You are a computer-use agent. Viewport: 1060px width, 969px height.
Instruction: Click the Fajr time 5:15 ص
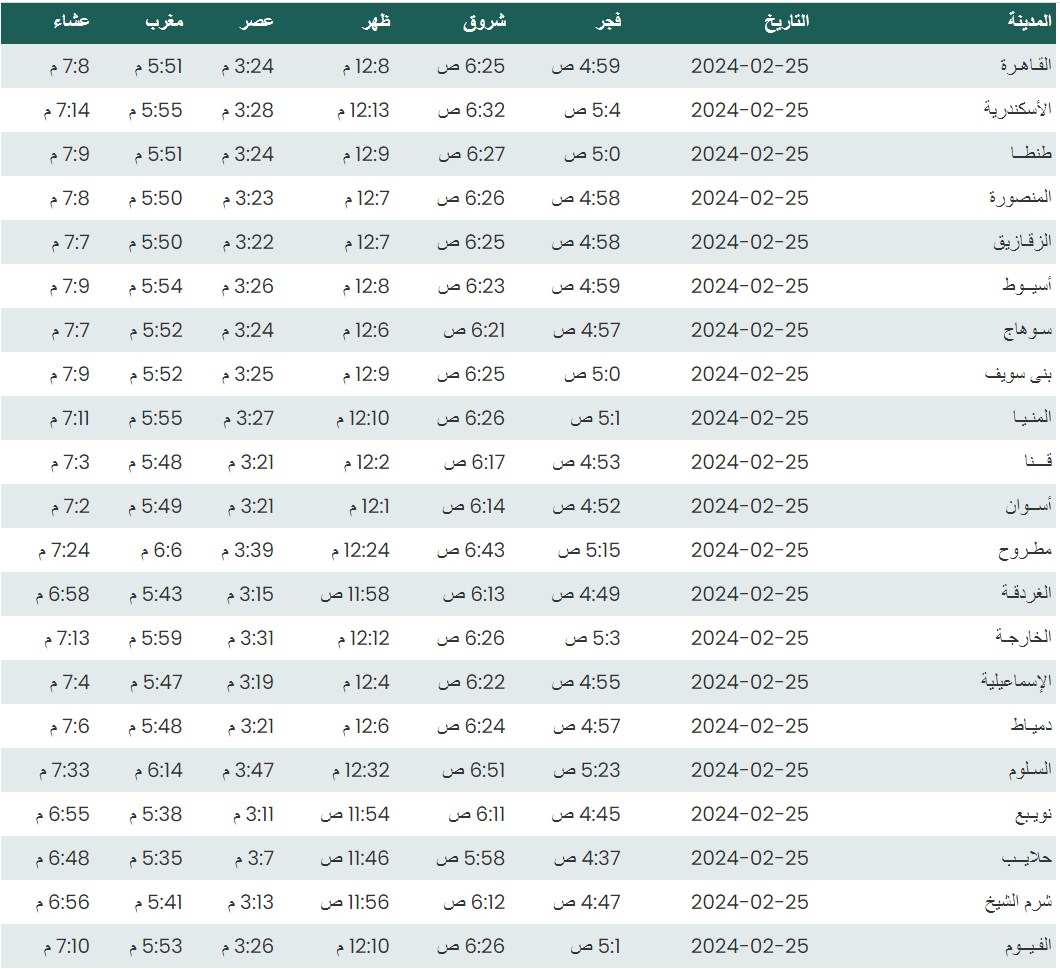pos(596,550)
